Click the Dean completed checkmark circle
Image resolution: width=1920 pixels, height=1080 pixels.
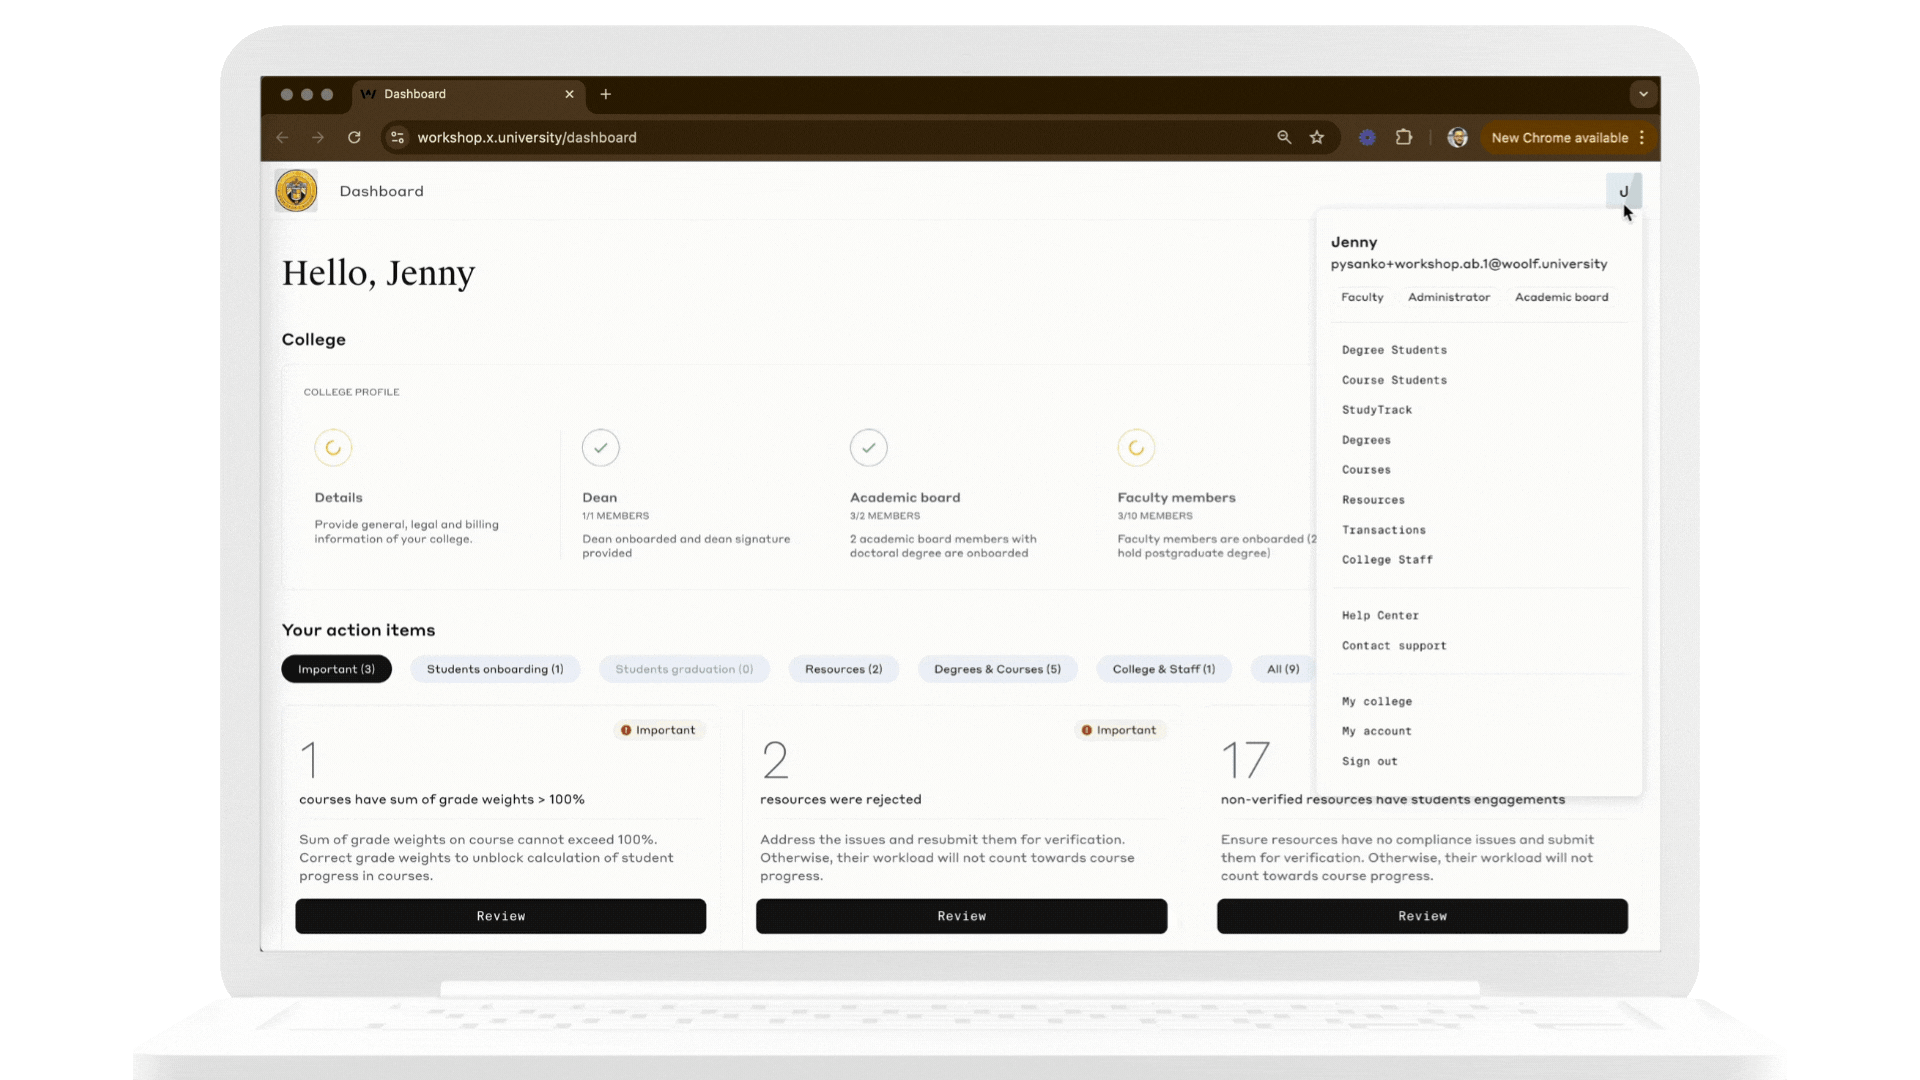point(601,448)
